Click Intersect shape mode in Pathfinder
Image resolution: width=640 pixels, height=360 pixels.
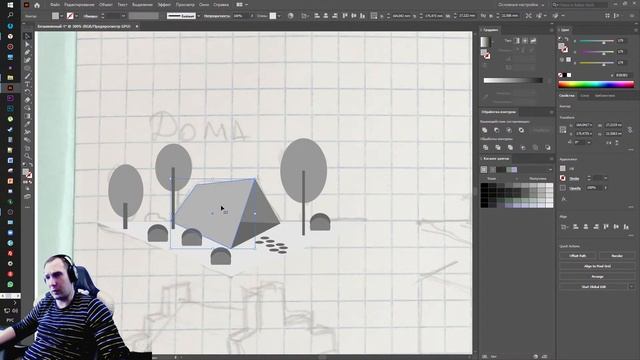point(509,130)
